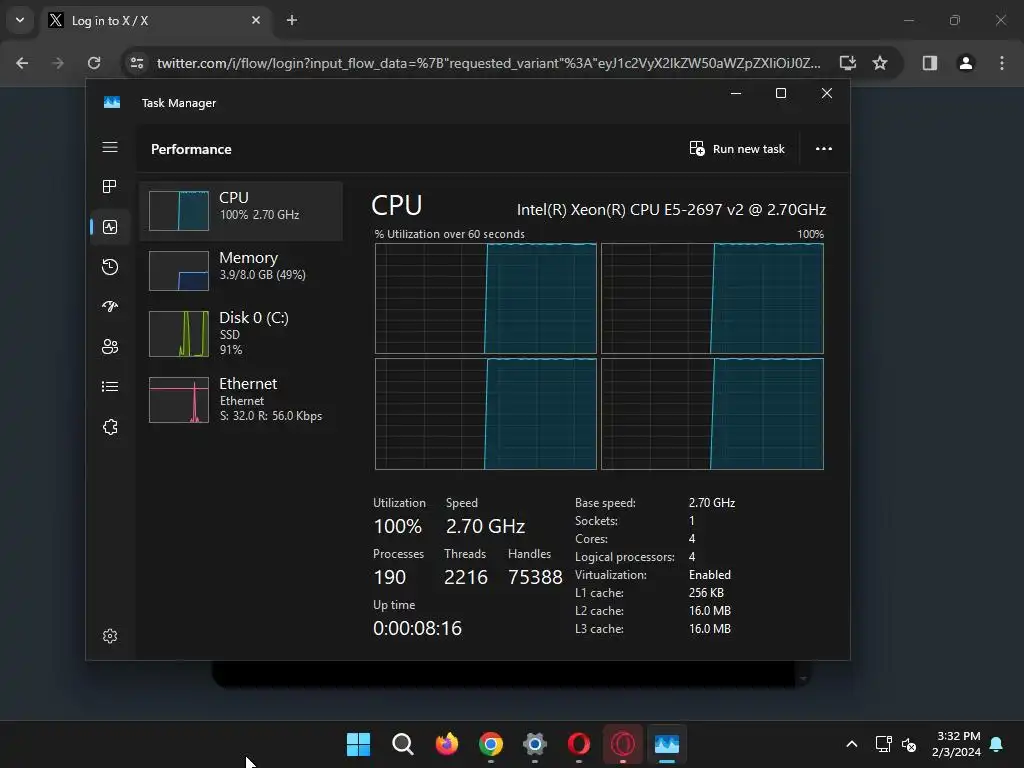
Task: Click the Ethernet mini graph thumbnail
Action: coord(179,400)
